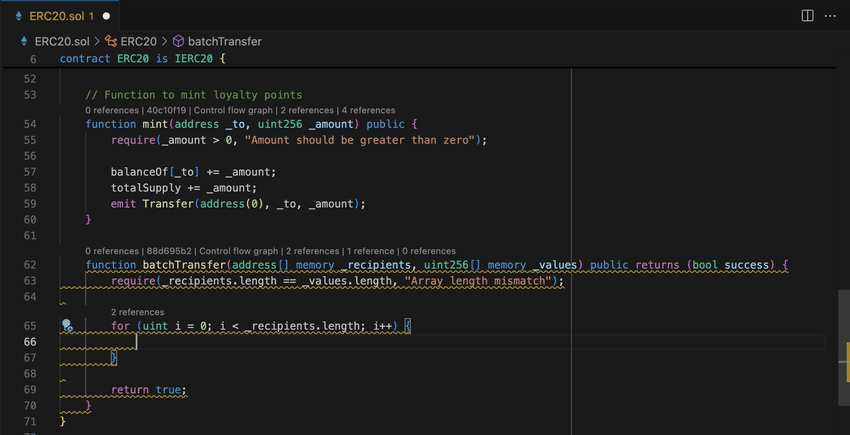Open Control flow graph for mint function
The width and height of the screenshot is (850, 435).
(x=233, y=110)
